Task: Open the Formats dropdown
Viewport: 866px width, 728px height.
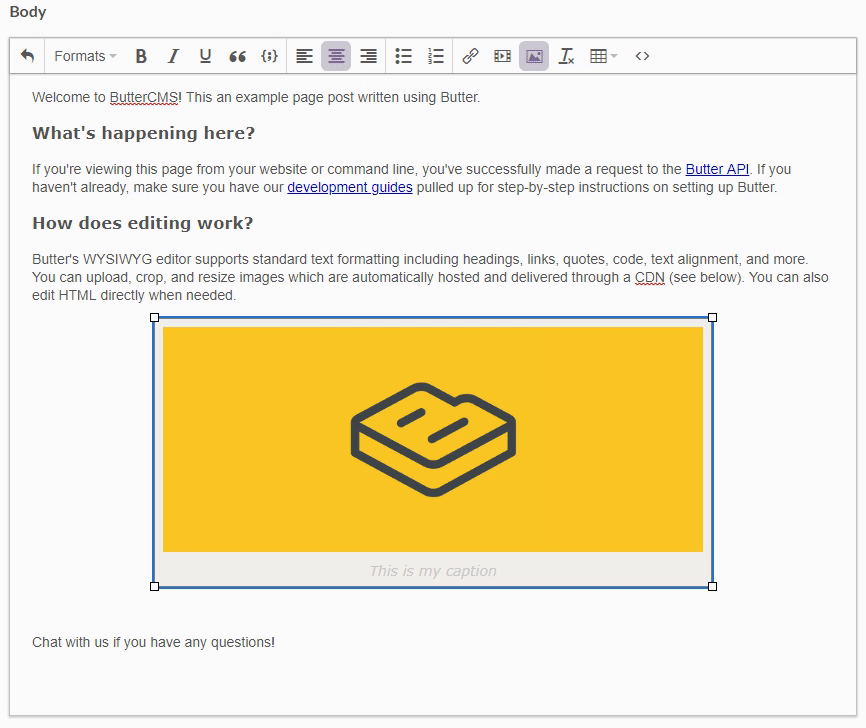Action: pyautogui.click(x=85, y=56)
